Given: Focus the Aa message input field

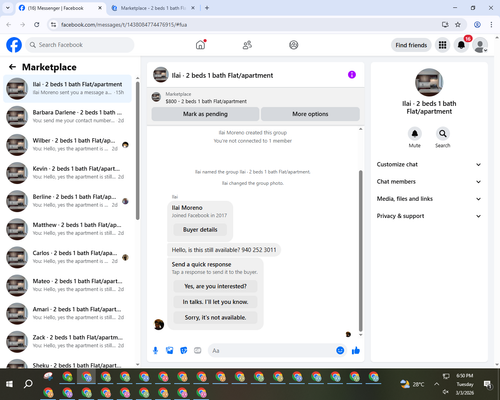Looking at the screenshot, I should coord(272,351).
